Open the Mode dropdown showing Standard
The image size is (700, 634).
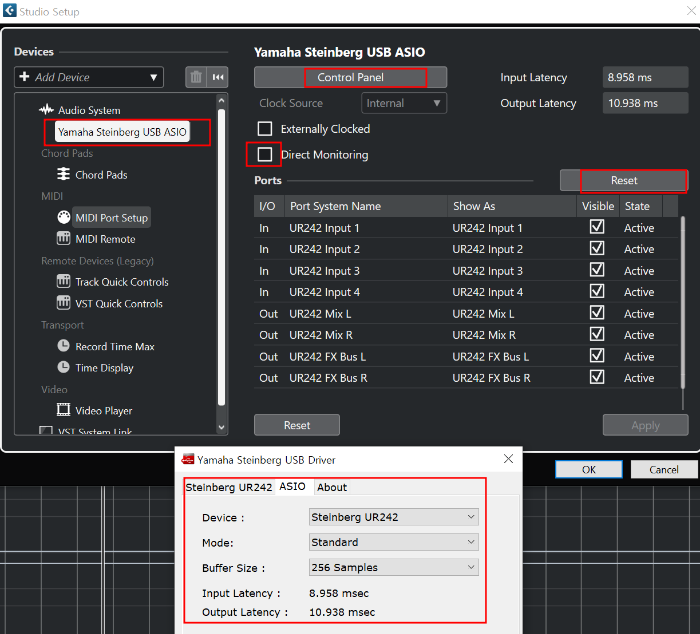pyautogui.click(x=393, y=542)
